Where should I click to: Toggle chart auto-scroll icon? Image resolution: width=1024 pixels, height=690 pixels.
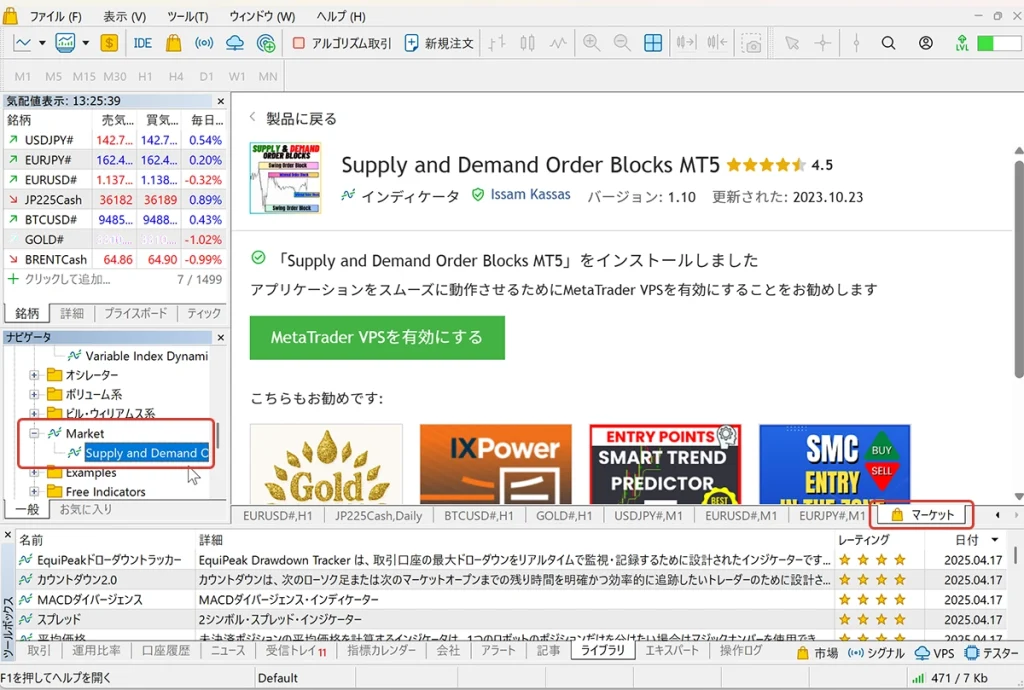point(686,43)
